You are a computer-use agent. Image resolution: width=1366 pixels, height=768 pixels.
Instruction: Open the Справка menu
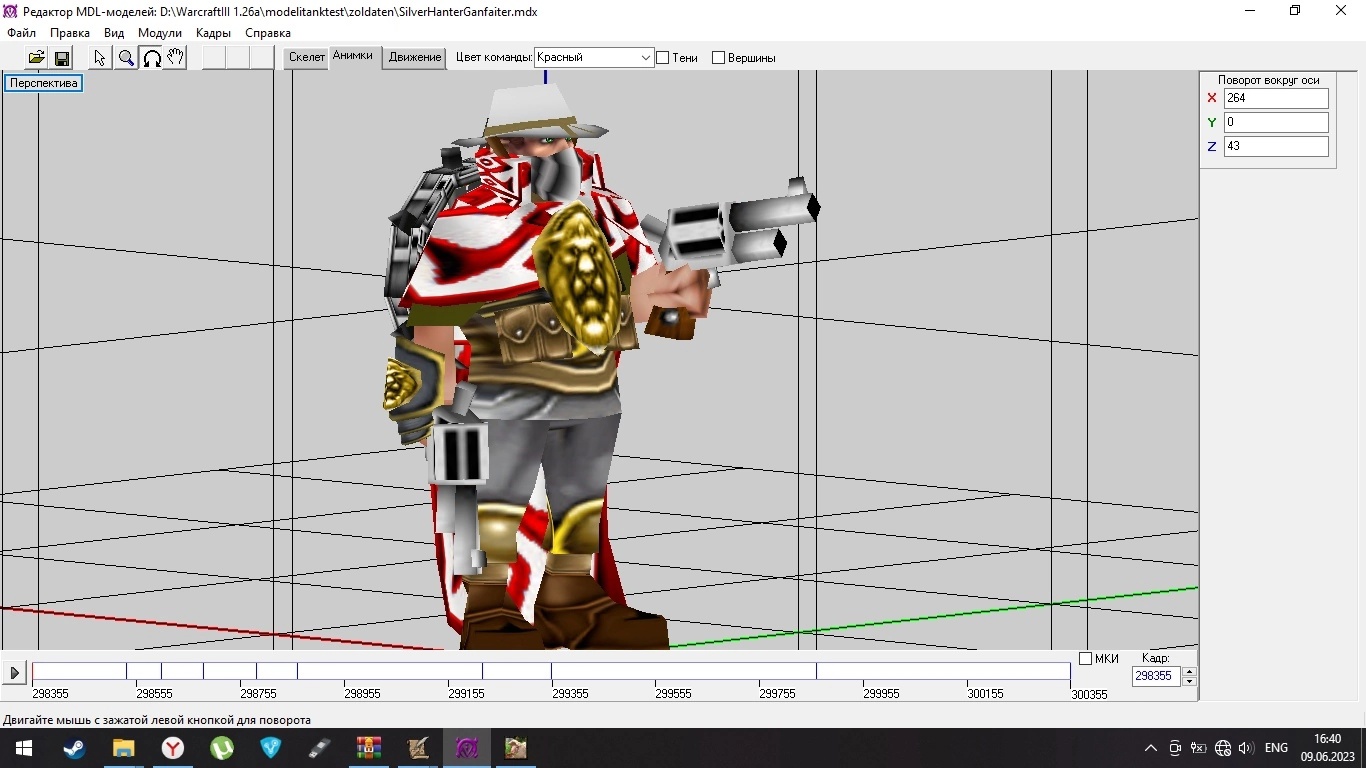tap(268, 33)
